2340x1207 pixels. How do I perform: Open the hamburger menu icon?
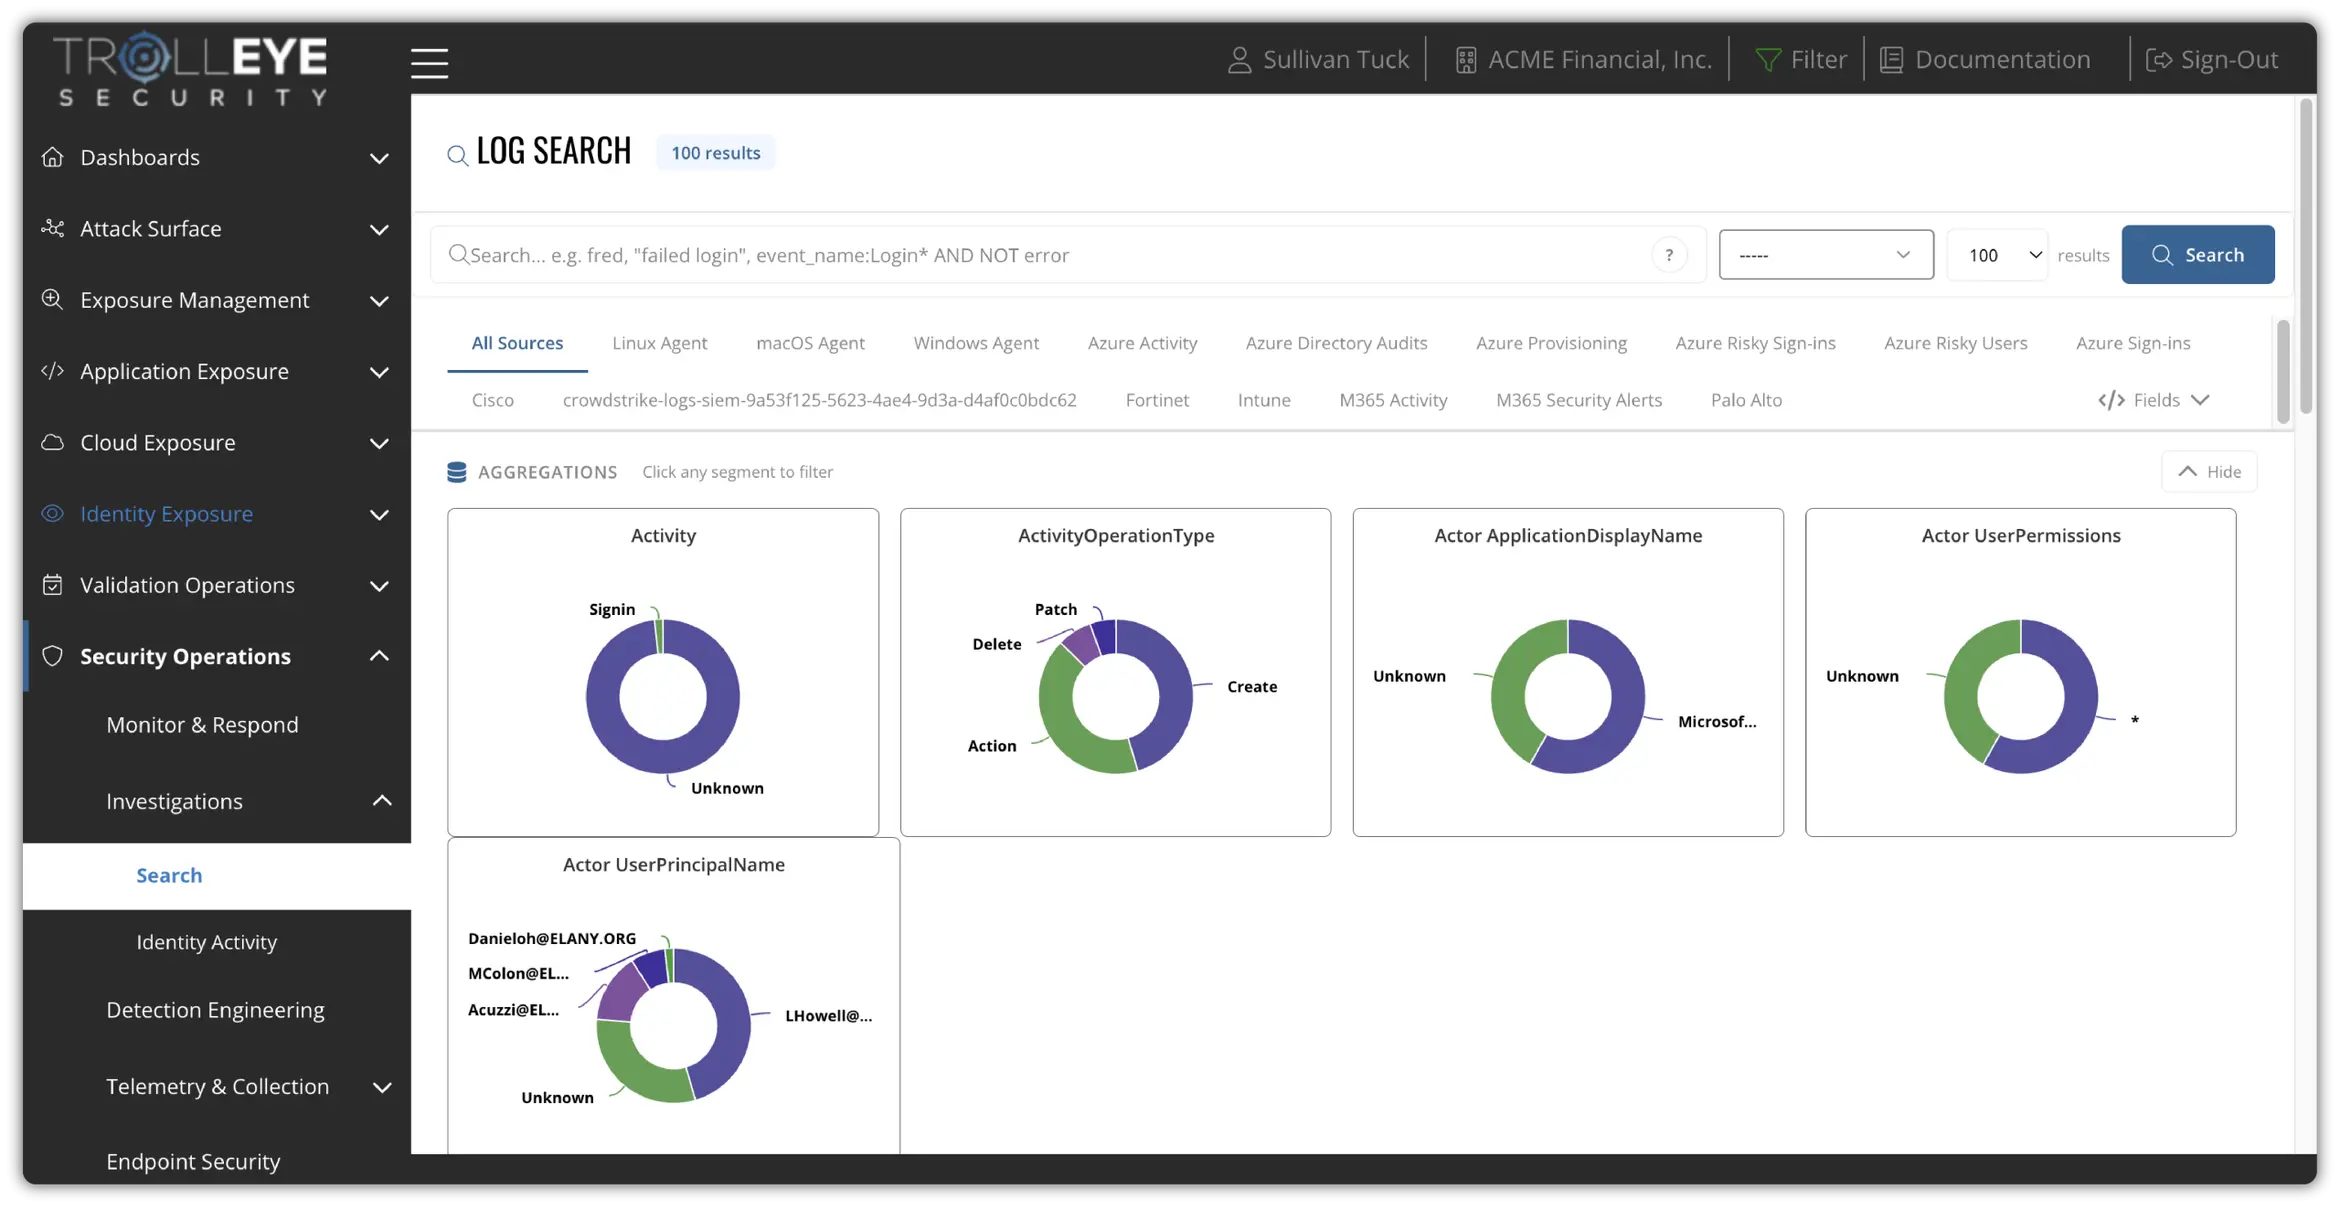(x=429, y=62)
